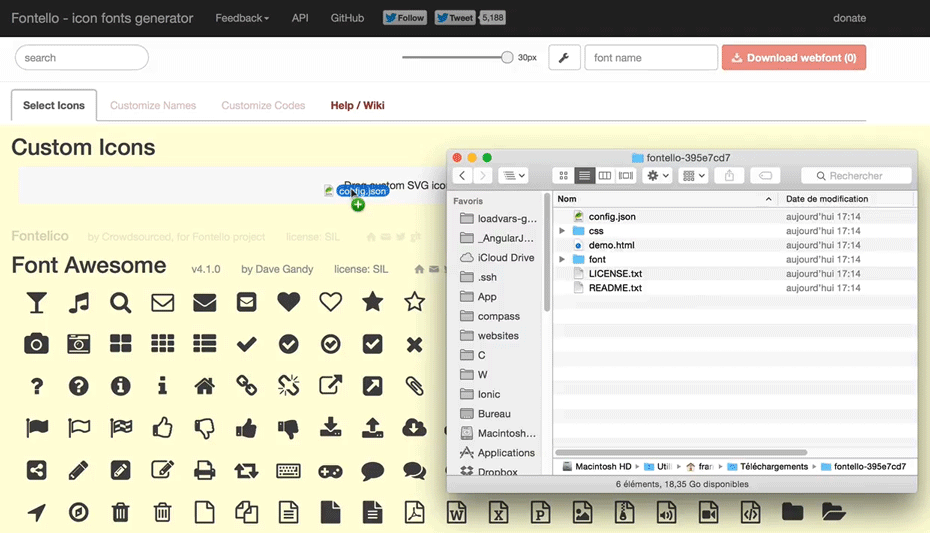Select the music note icon
This screenshot has width=930, height=533.
coord(78,302)
